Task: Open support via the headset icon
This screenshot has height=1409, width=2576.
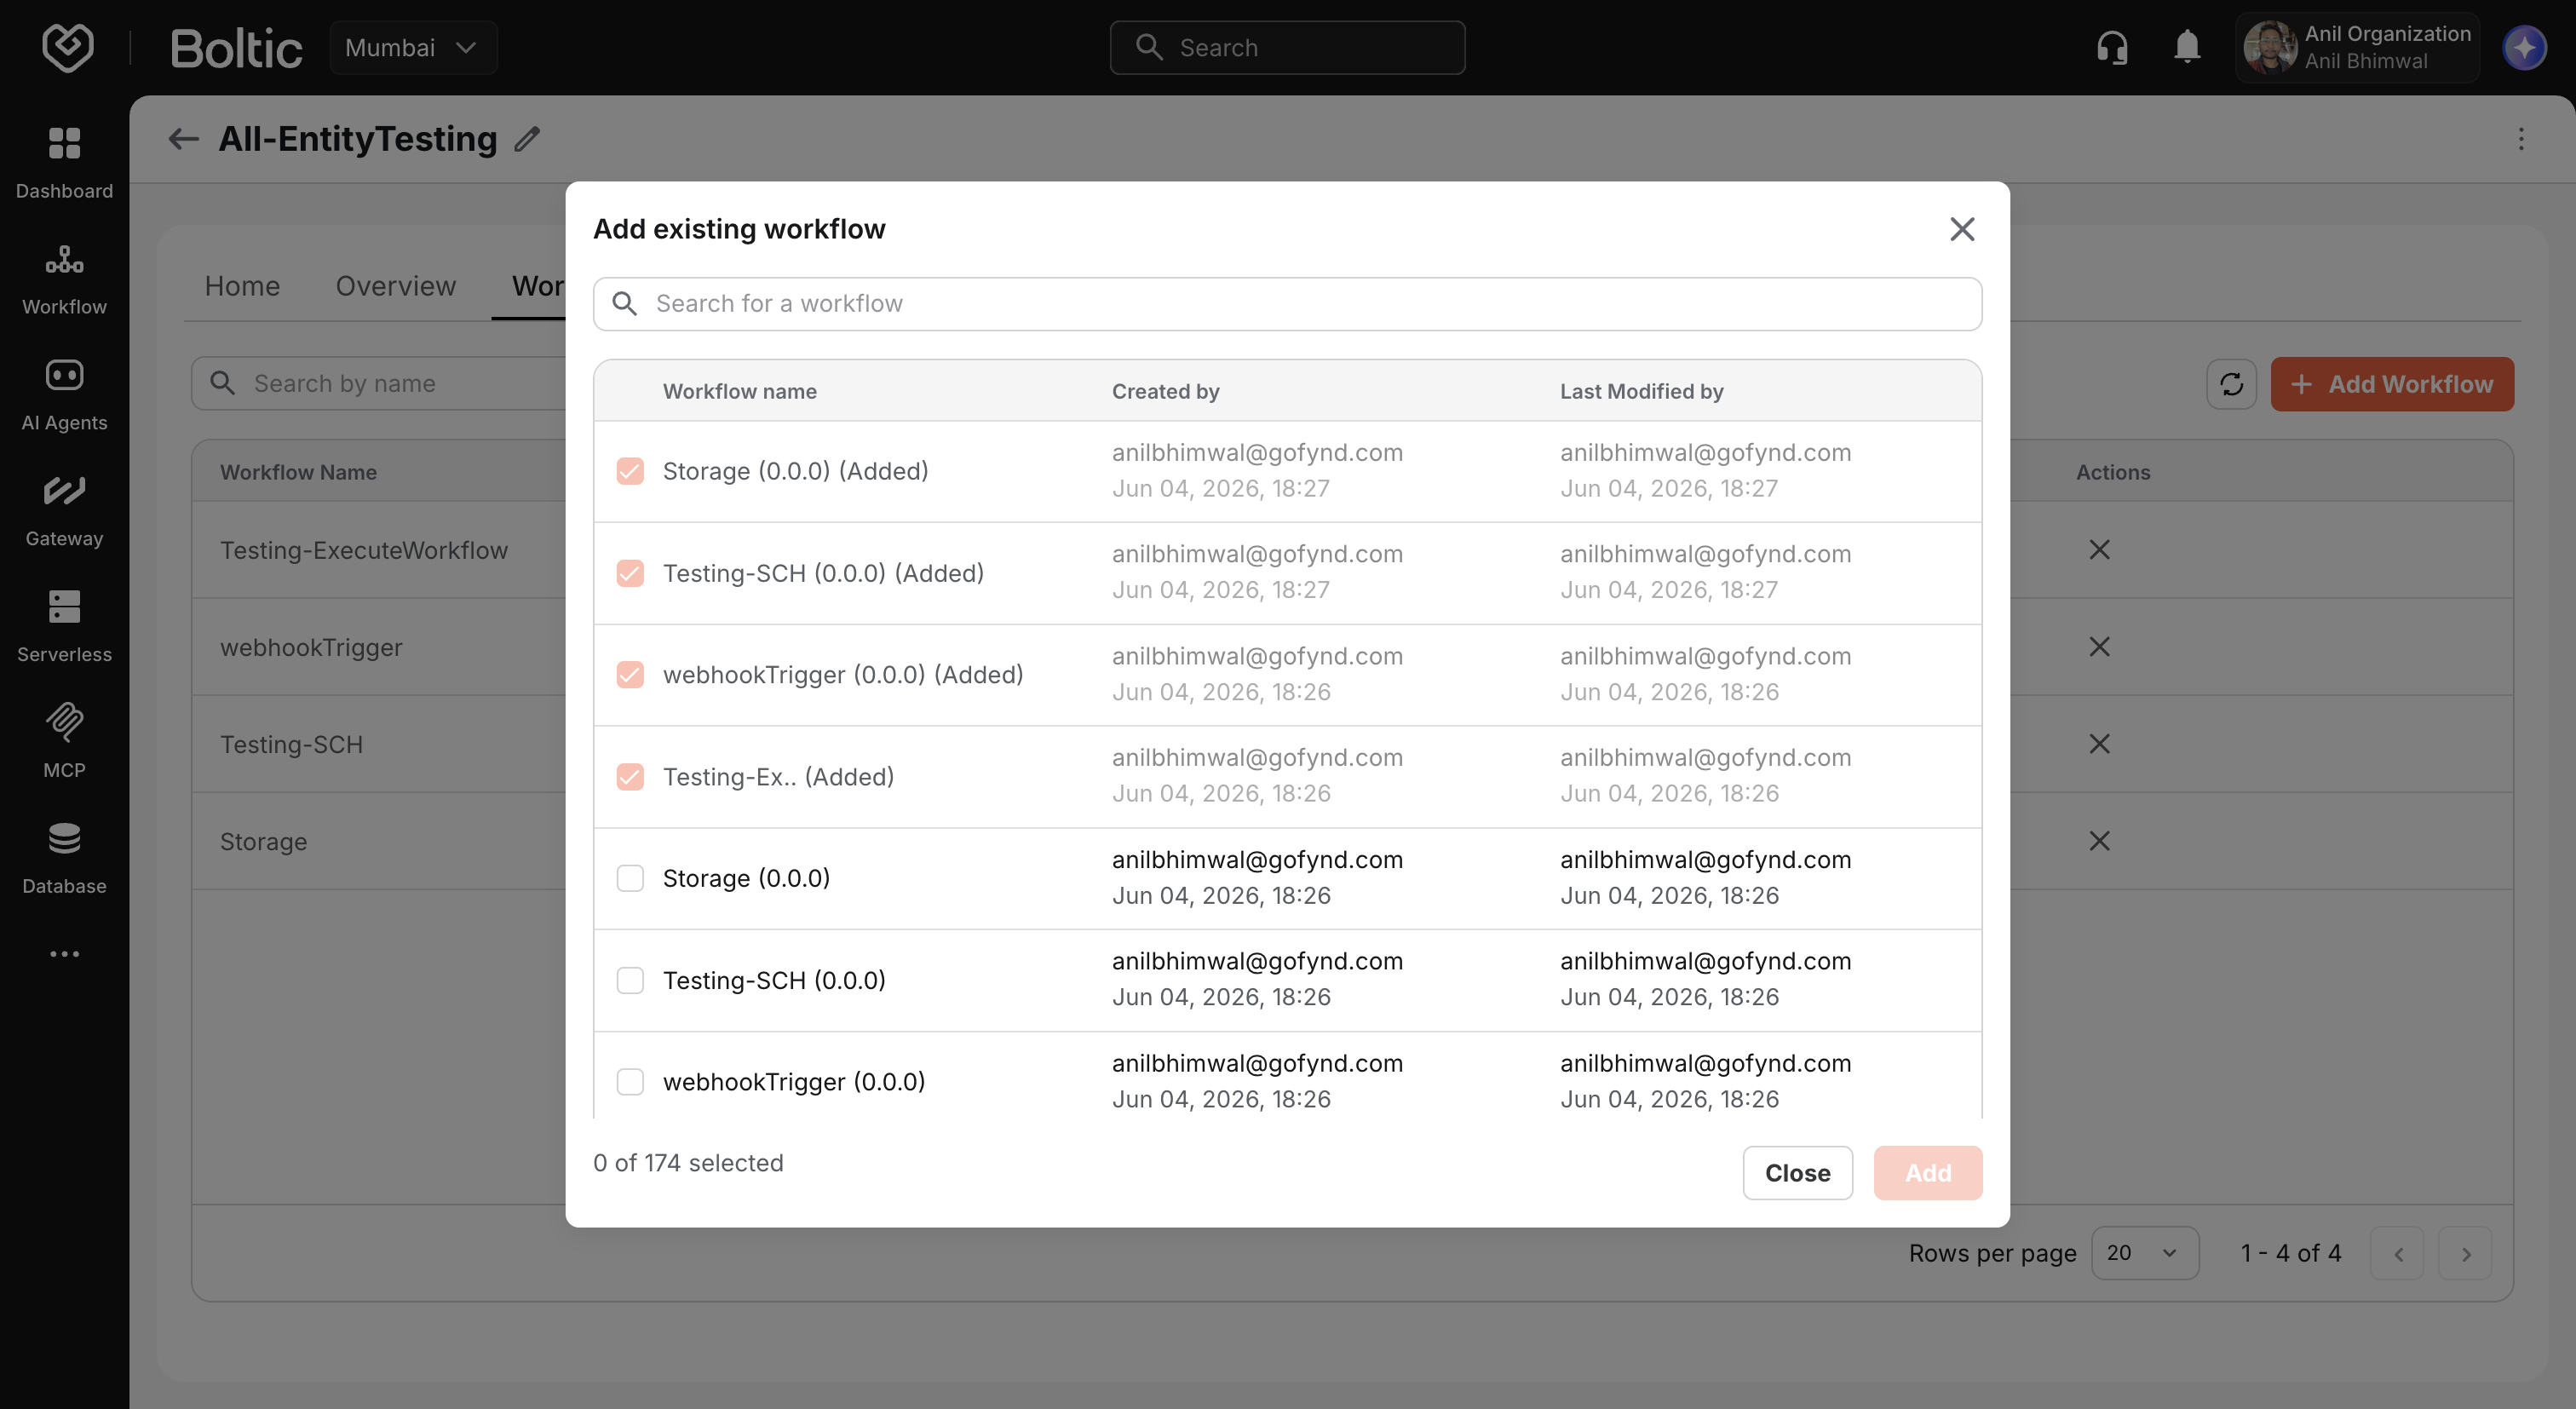Action: (2112, 47)
